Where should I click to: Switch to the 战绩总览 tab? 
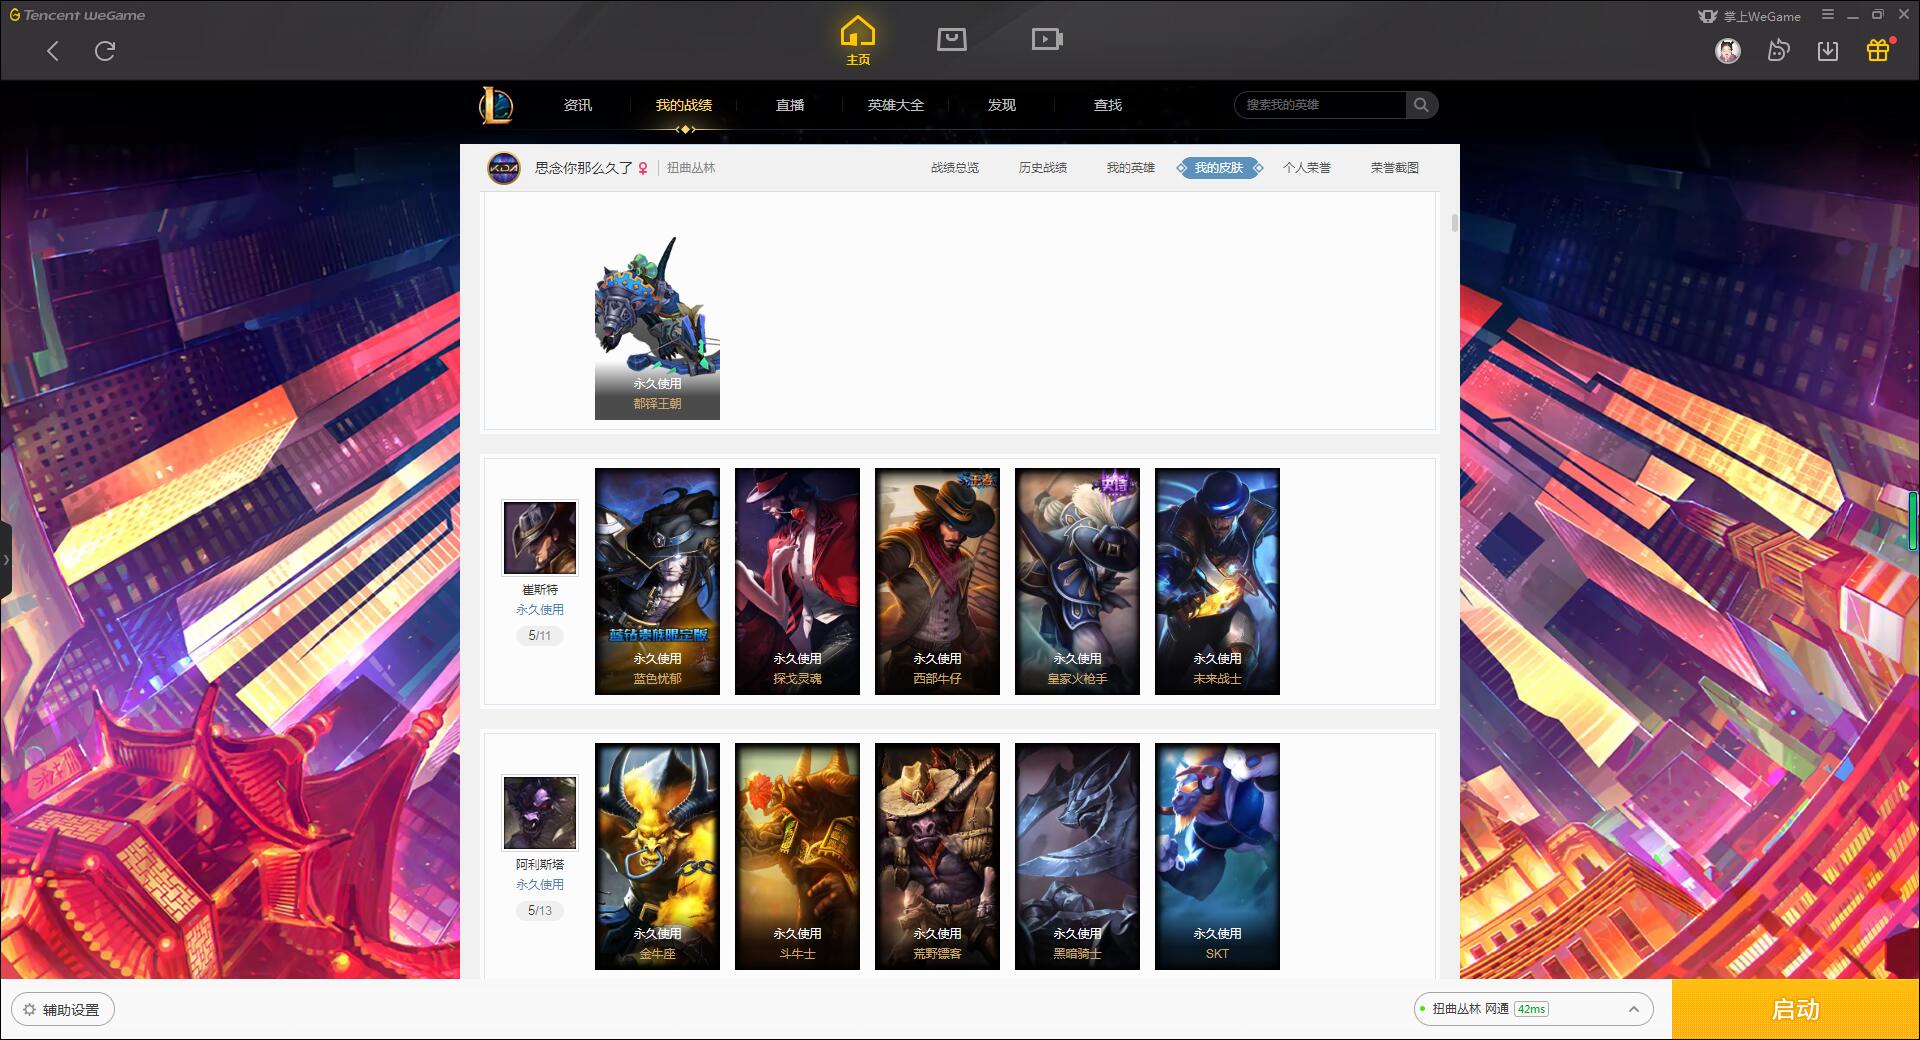coord(955,168)
